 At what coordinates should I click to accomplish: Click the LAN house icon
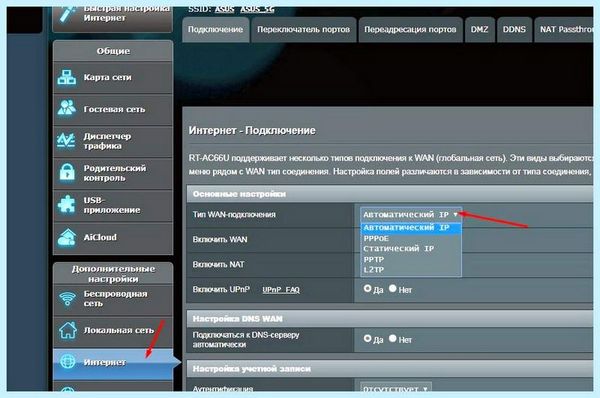click(x=68, y=330)
